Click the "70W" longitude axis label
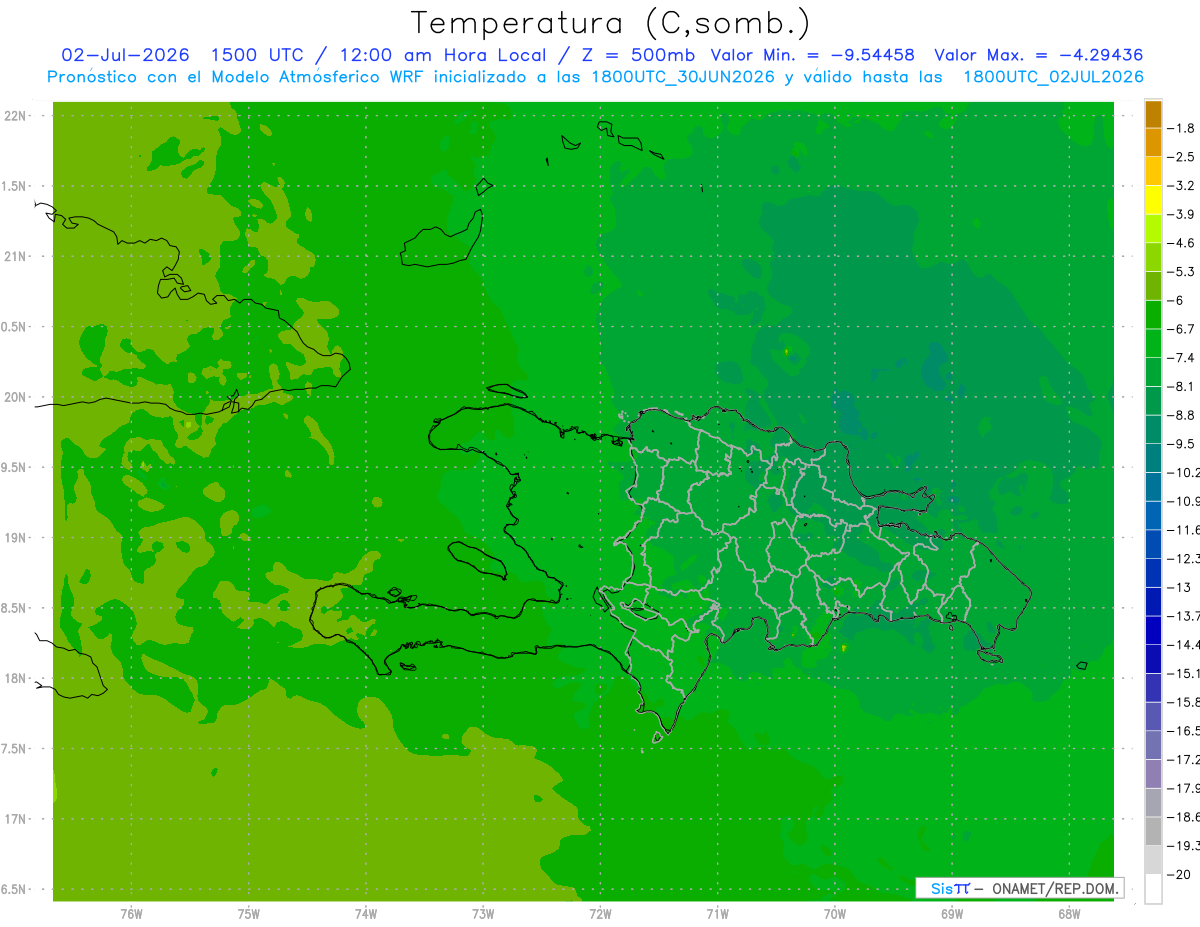Image resolution: width=1200 pixels, height=927 pixels. 835,913
